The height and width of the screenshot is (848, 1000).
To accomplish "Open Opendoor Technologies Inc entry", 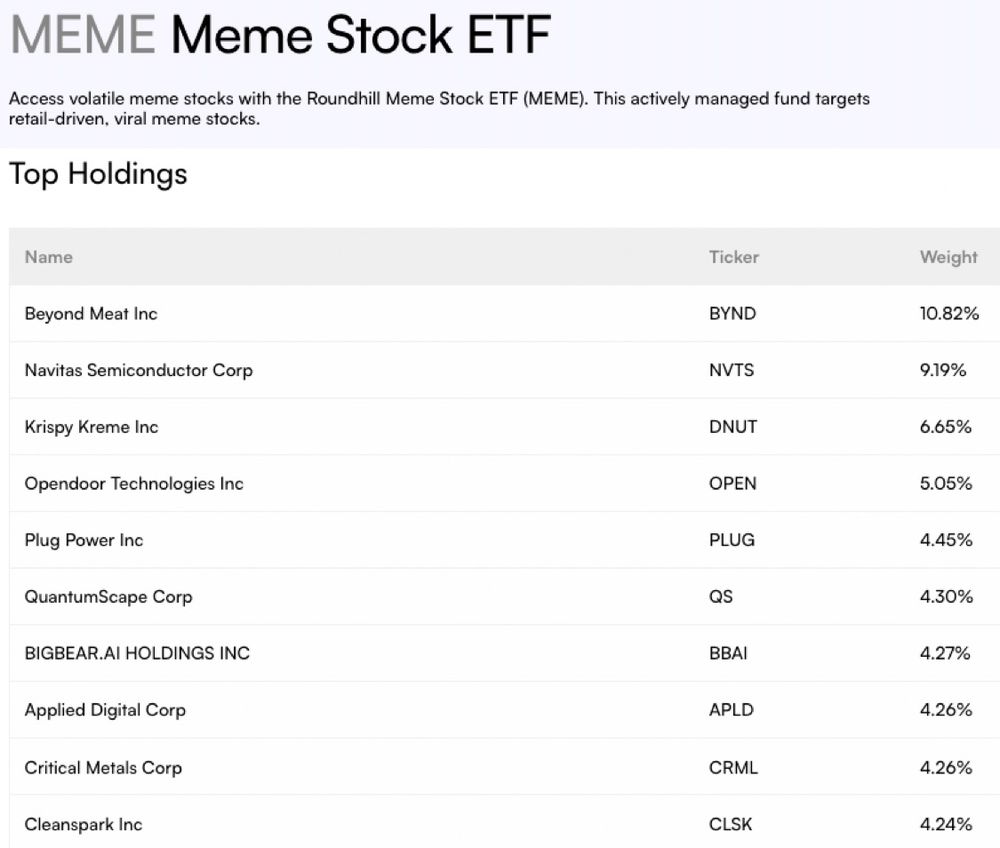I will [x=134, y=484].
